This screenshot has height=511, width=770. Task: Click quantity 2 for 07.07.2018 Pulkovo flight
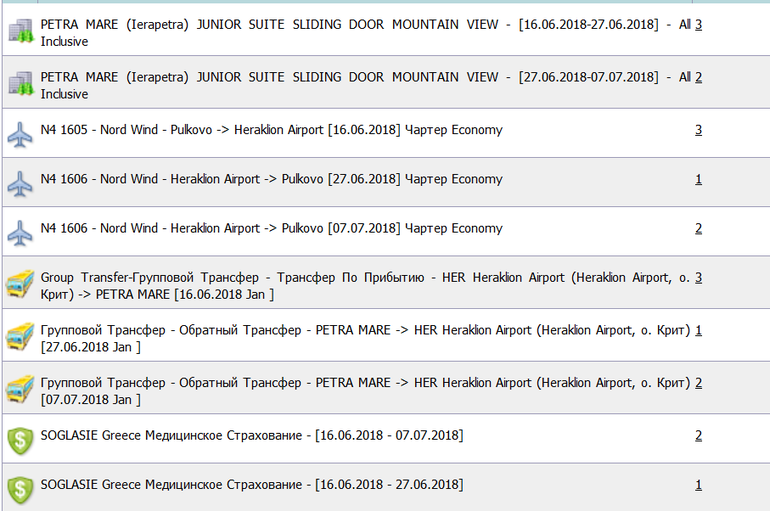698,228
